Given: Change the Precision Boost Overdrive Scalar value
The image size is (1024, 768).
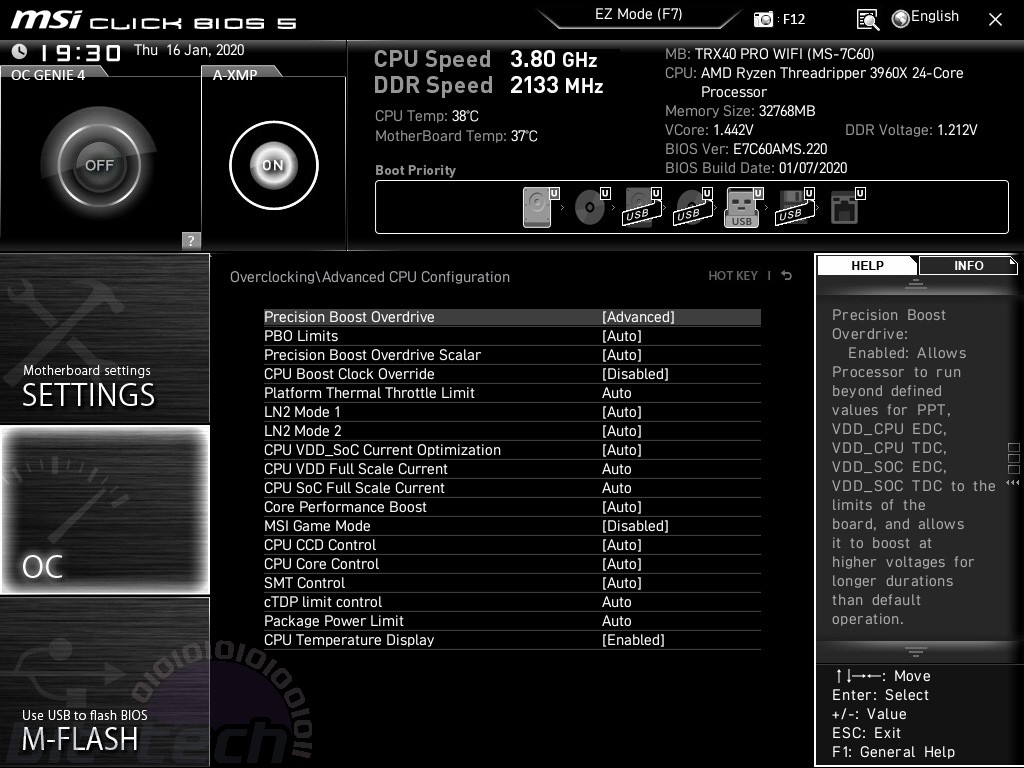Looking at the screenshot, I should [512, 355].
